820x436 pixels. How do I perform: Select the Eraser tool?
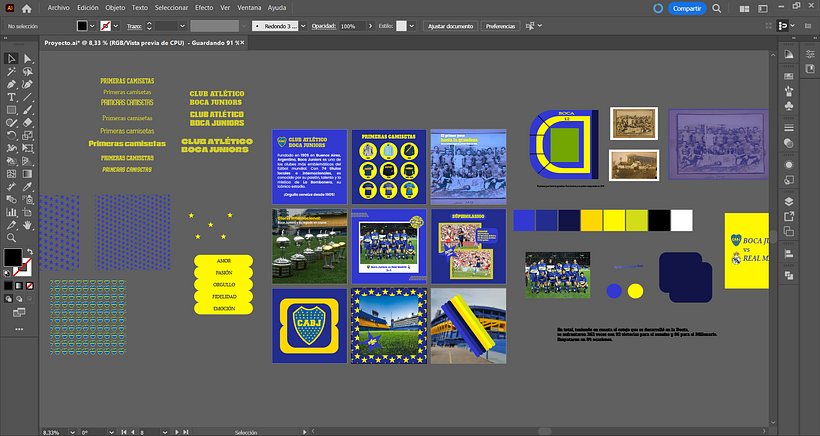pyautogui.click(x=27, y=123)
